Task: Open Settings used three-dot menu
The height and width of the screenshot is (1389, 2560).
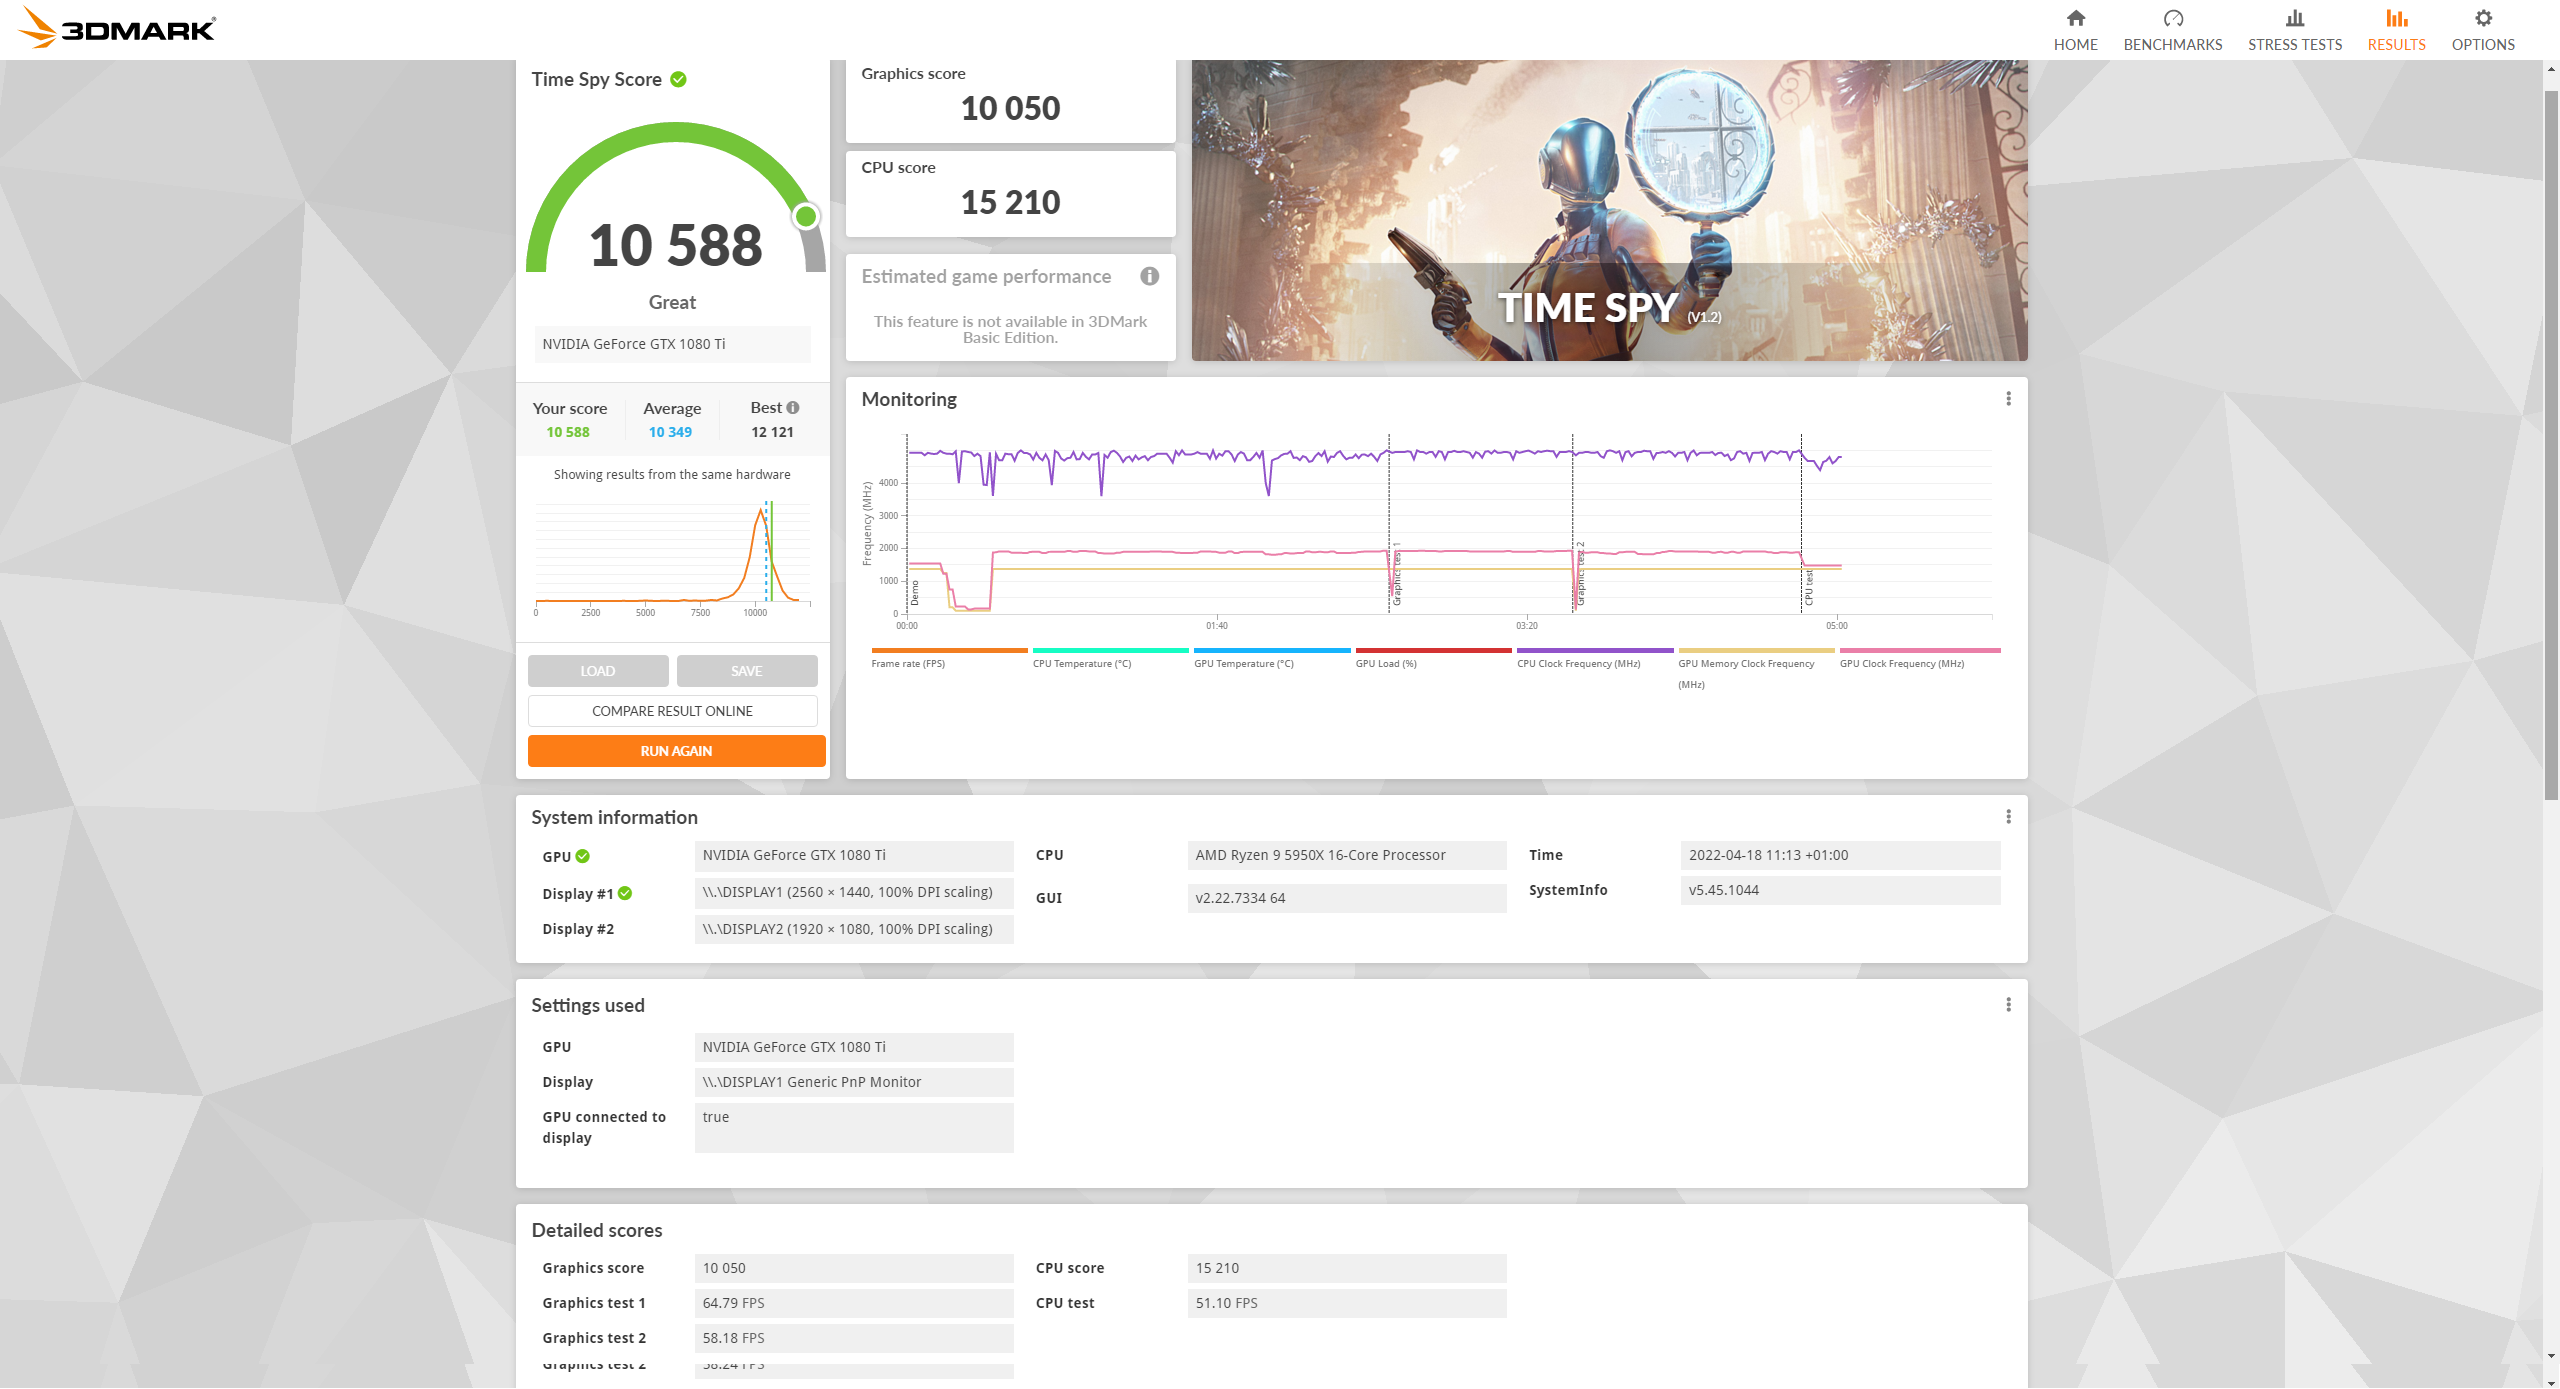Action: (x=2008, y=1005)
